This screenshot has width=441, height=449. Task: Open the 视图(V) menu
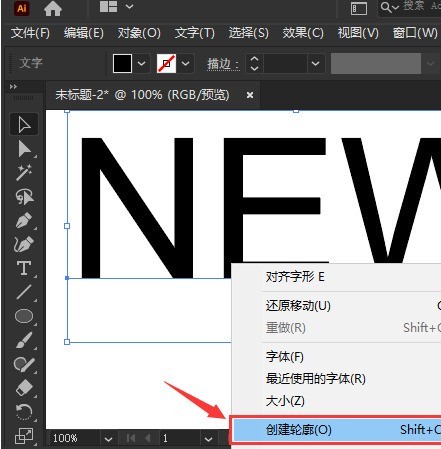pos(358,33)
